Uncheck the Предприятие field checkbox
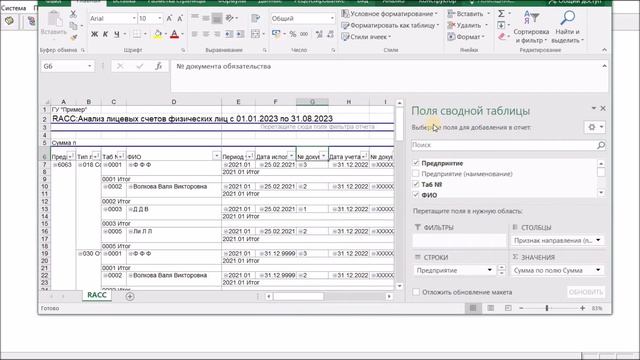Image resolution: width=640 pixels, height=360 pixels. coord(416,163)
